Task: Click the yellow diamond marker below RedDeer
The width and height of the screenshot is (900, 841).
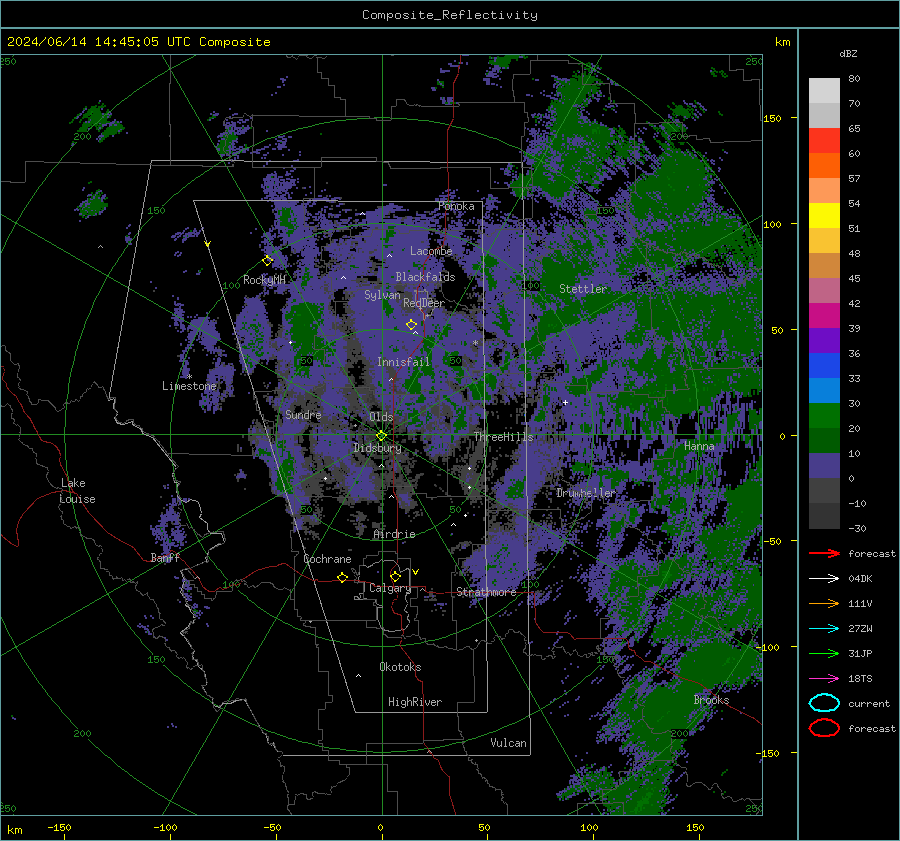Action: pos(411,325)
